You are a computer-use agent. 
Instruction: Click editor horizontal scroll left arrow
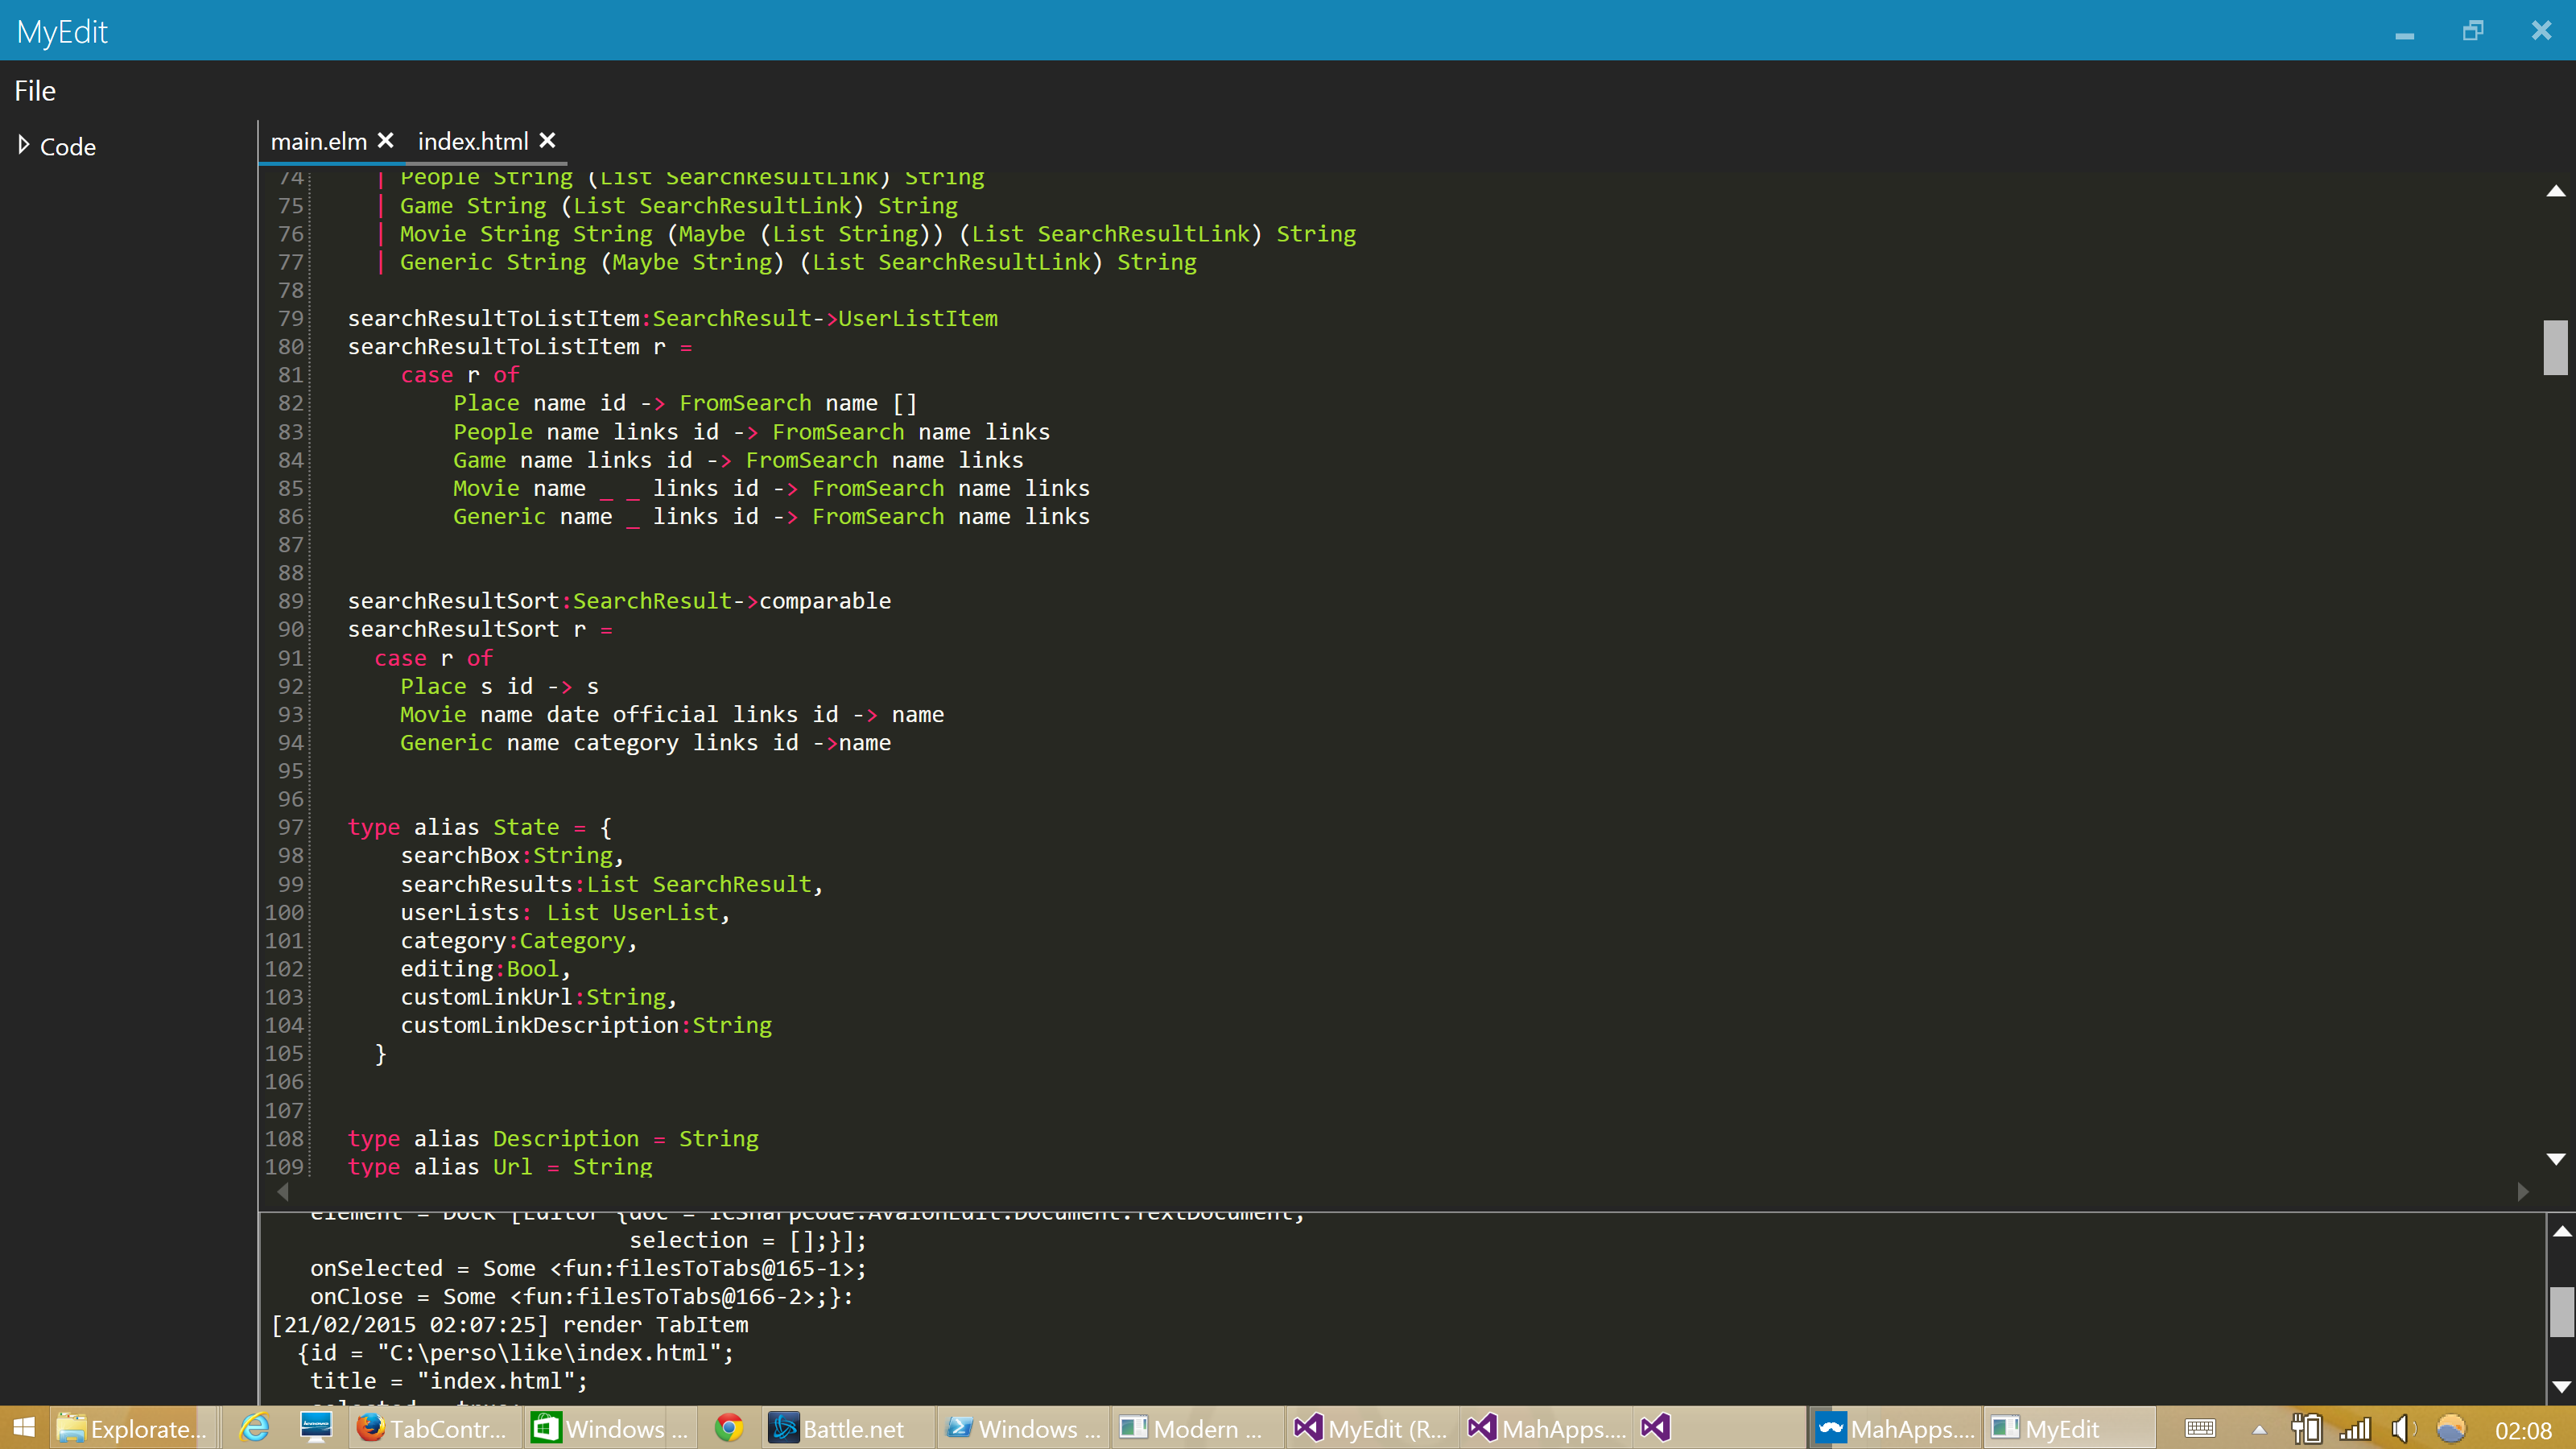(x=283, y=1191)
